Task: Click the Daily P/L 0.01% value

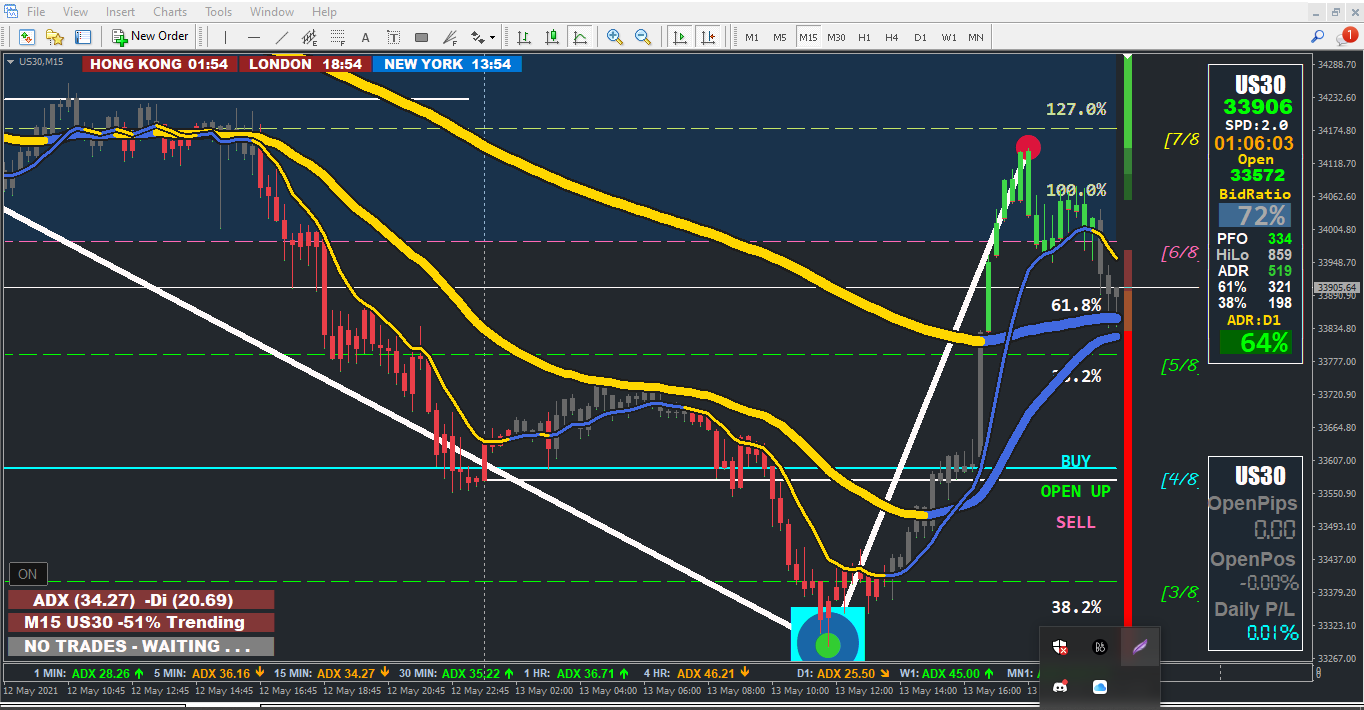Action: tap(1273, 632)
